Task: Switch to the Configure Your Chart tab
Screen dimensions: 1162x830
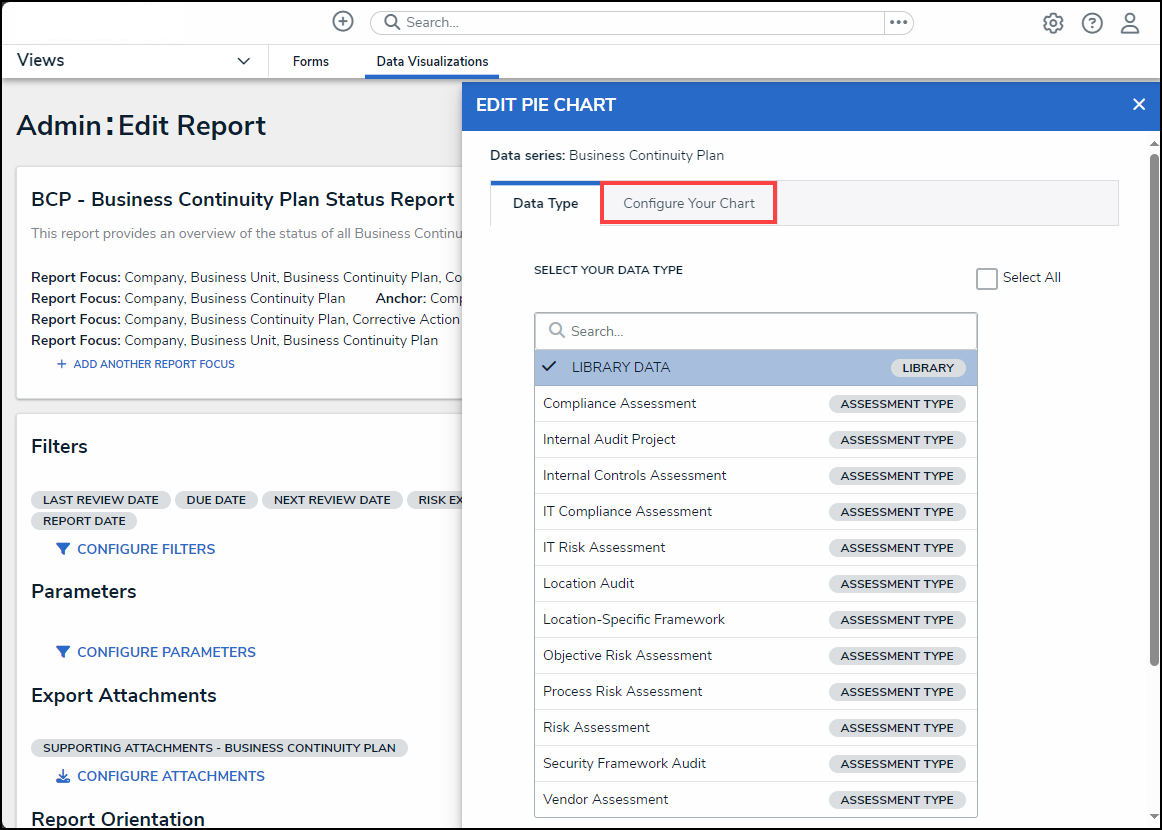Action: click(x=689, y=203)
